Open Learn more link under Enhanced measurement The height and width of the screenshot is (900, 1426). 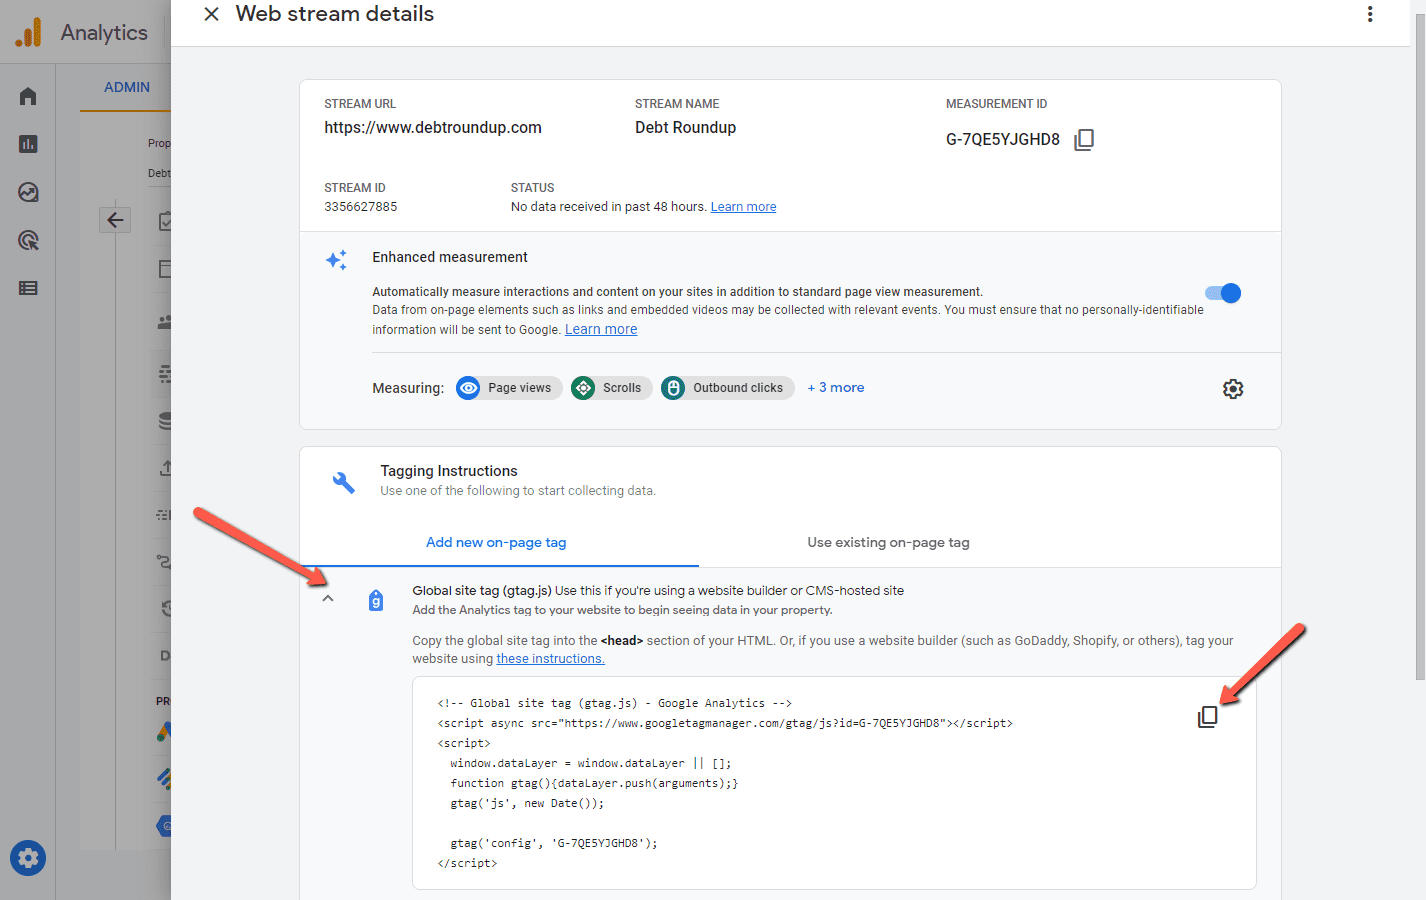coord(601,330)
